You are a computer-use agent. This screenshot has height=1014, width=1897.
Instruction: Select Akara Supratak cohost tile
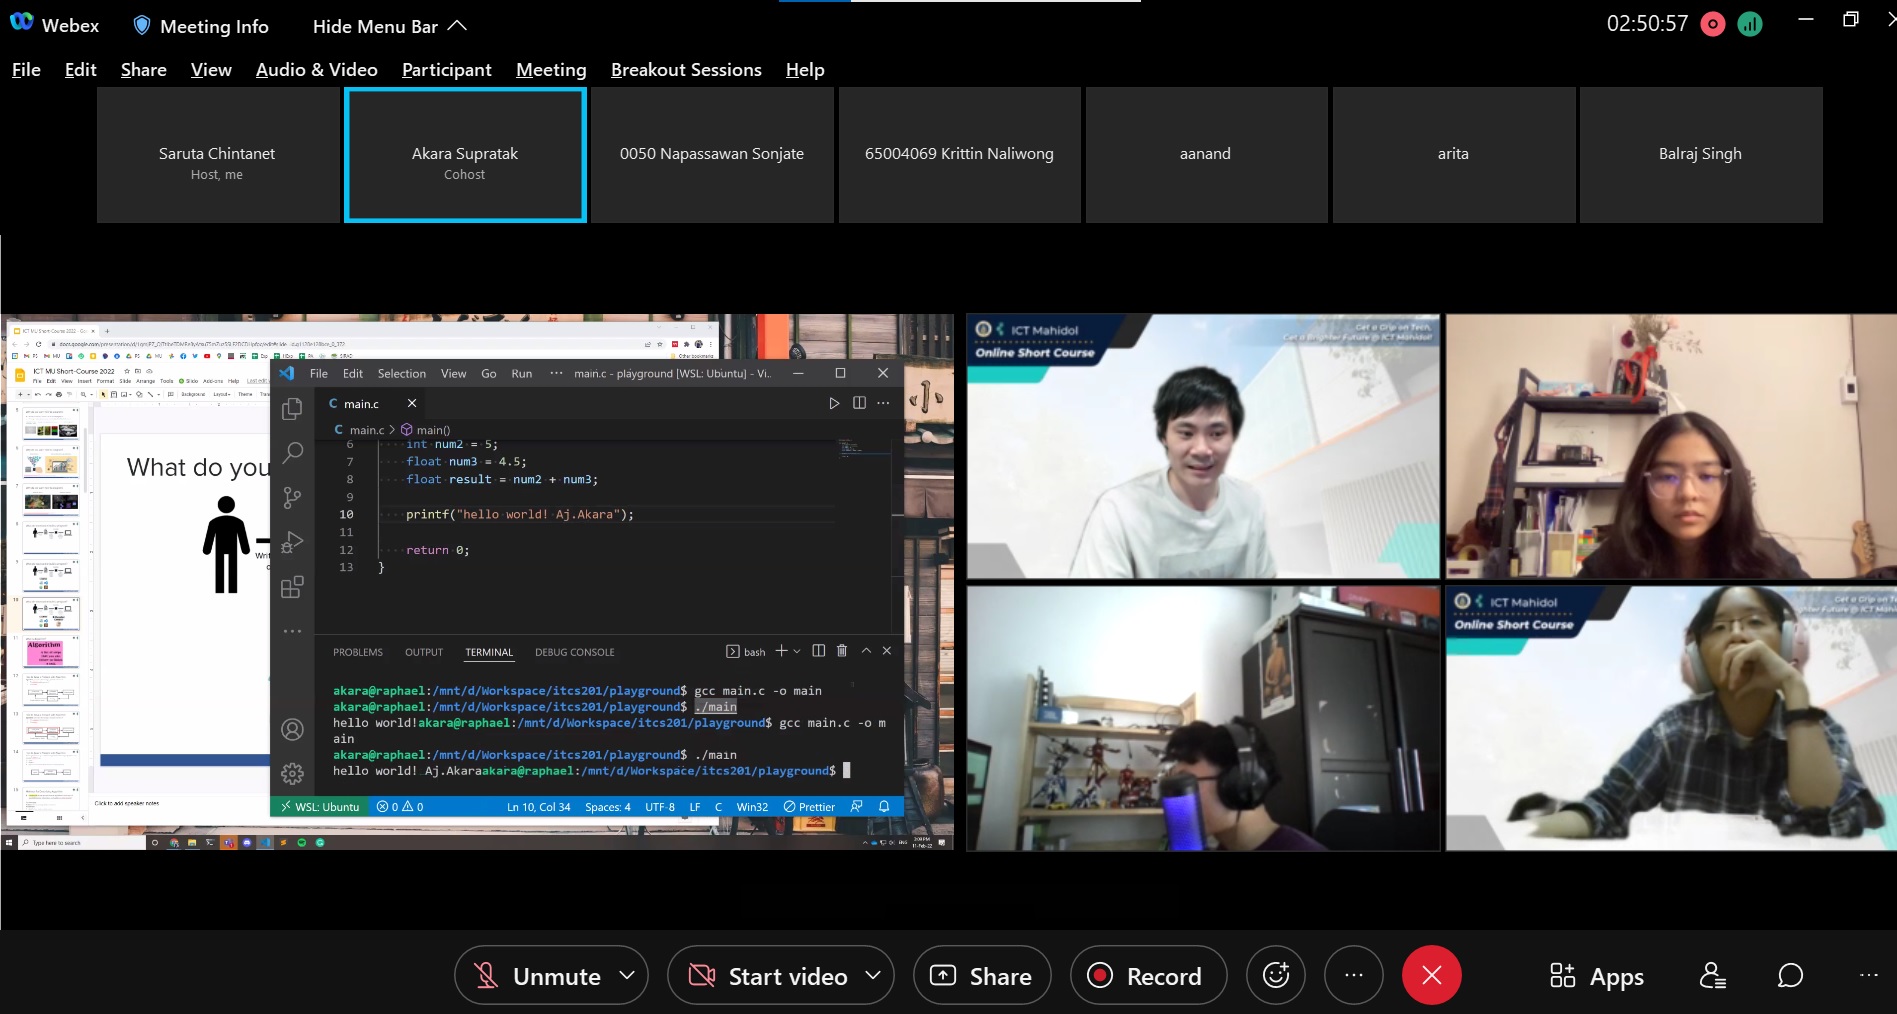(465, 155)
